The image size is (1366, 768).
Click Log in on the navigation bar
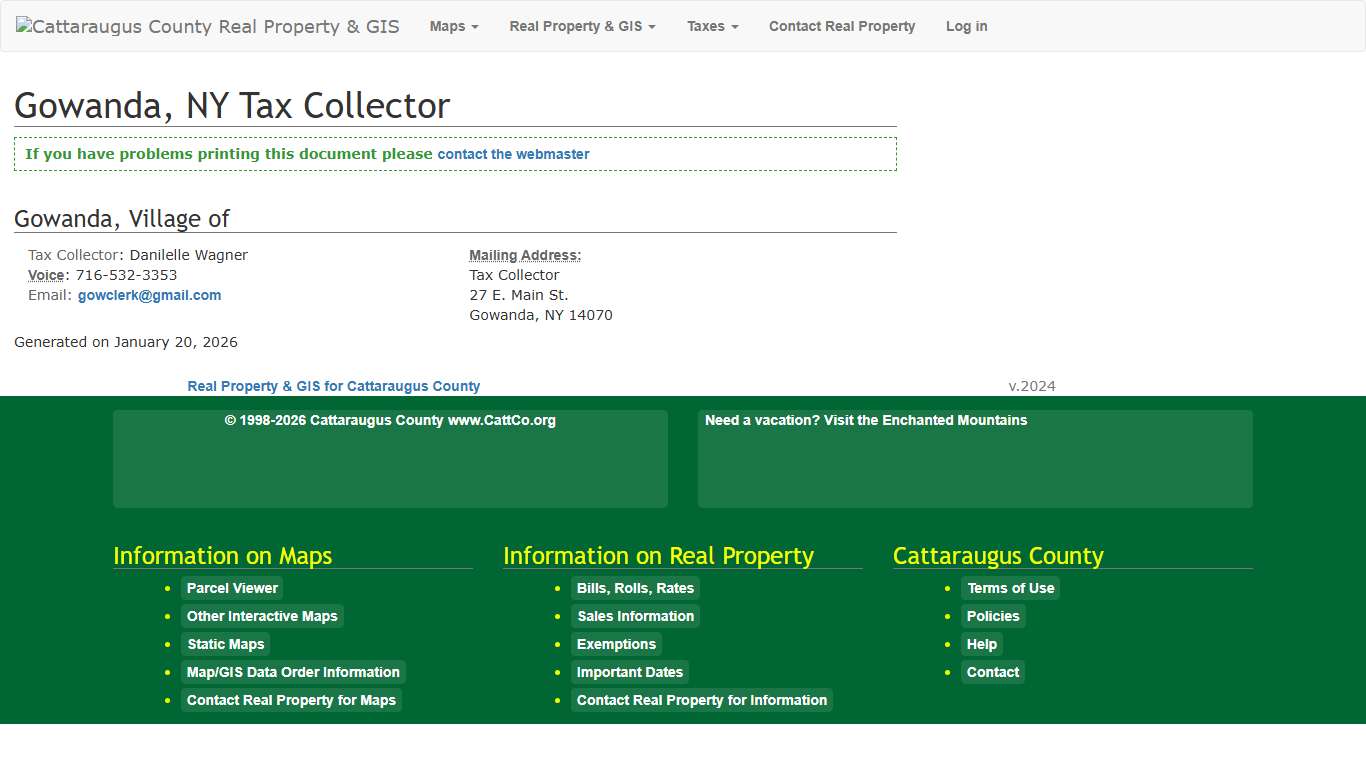point(966,26)
